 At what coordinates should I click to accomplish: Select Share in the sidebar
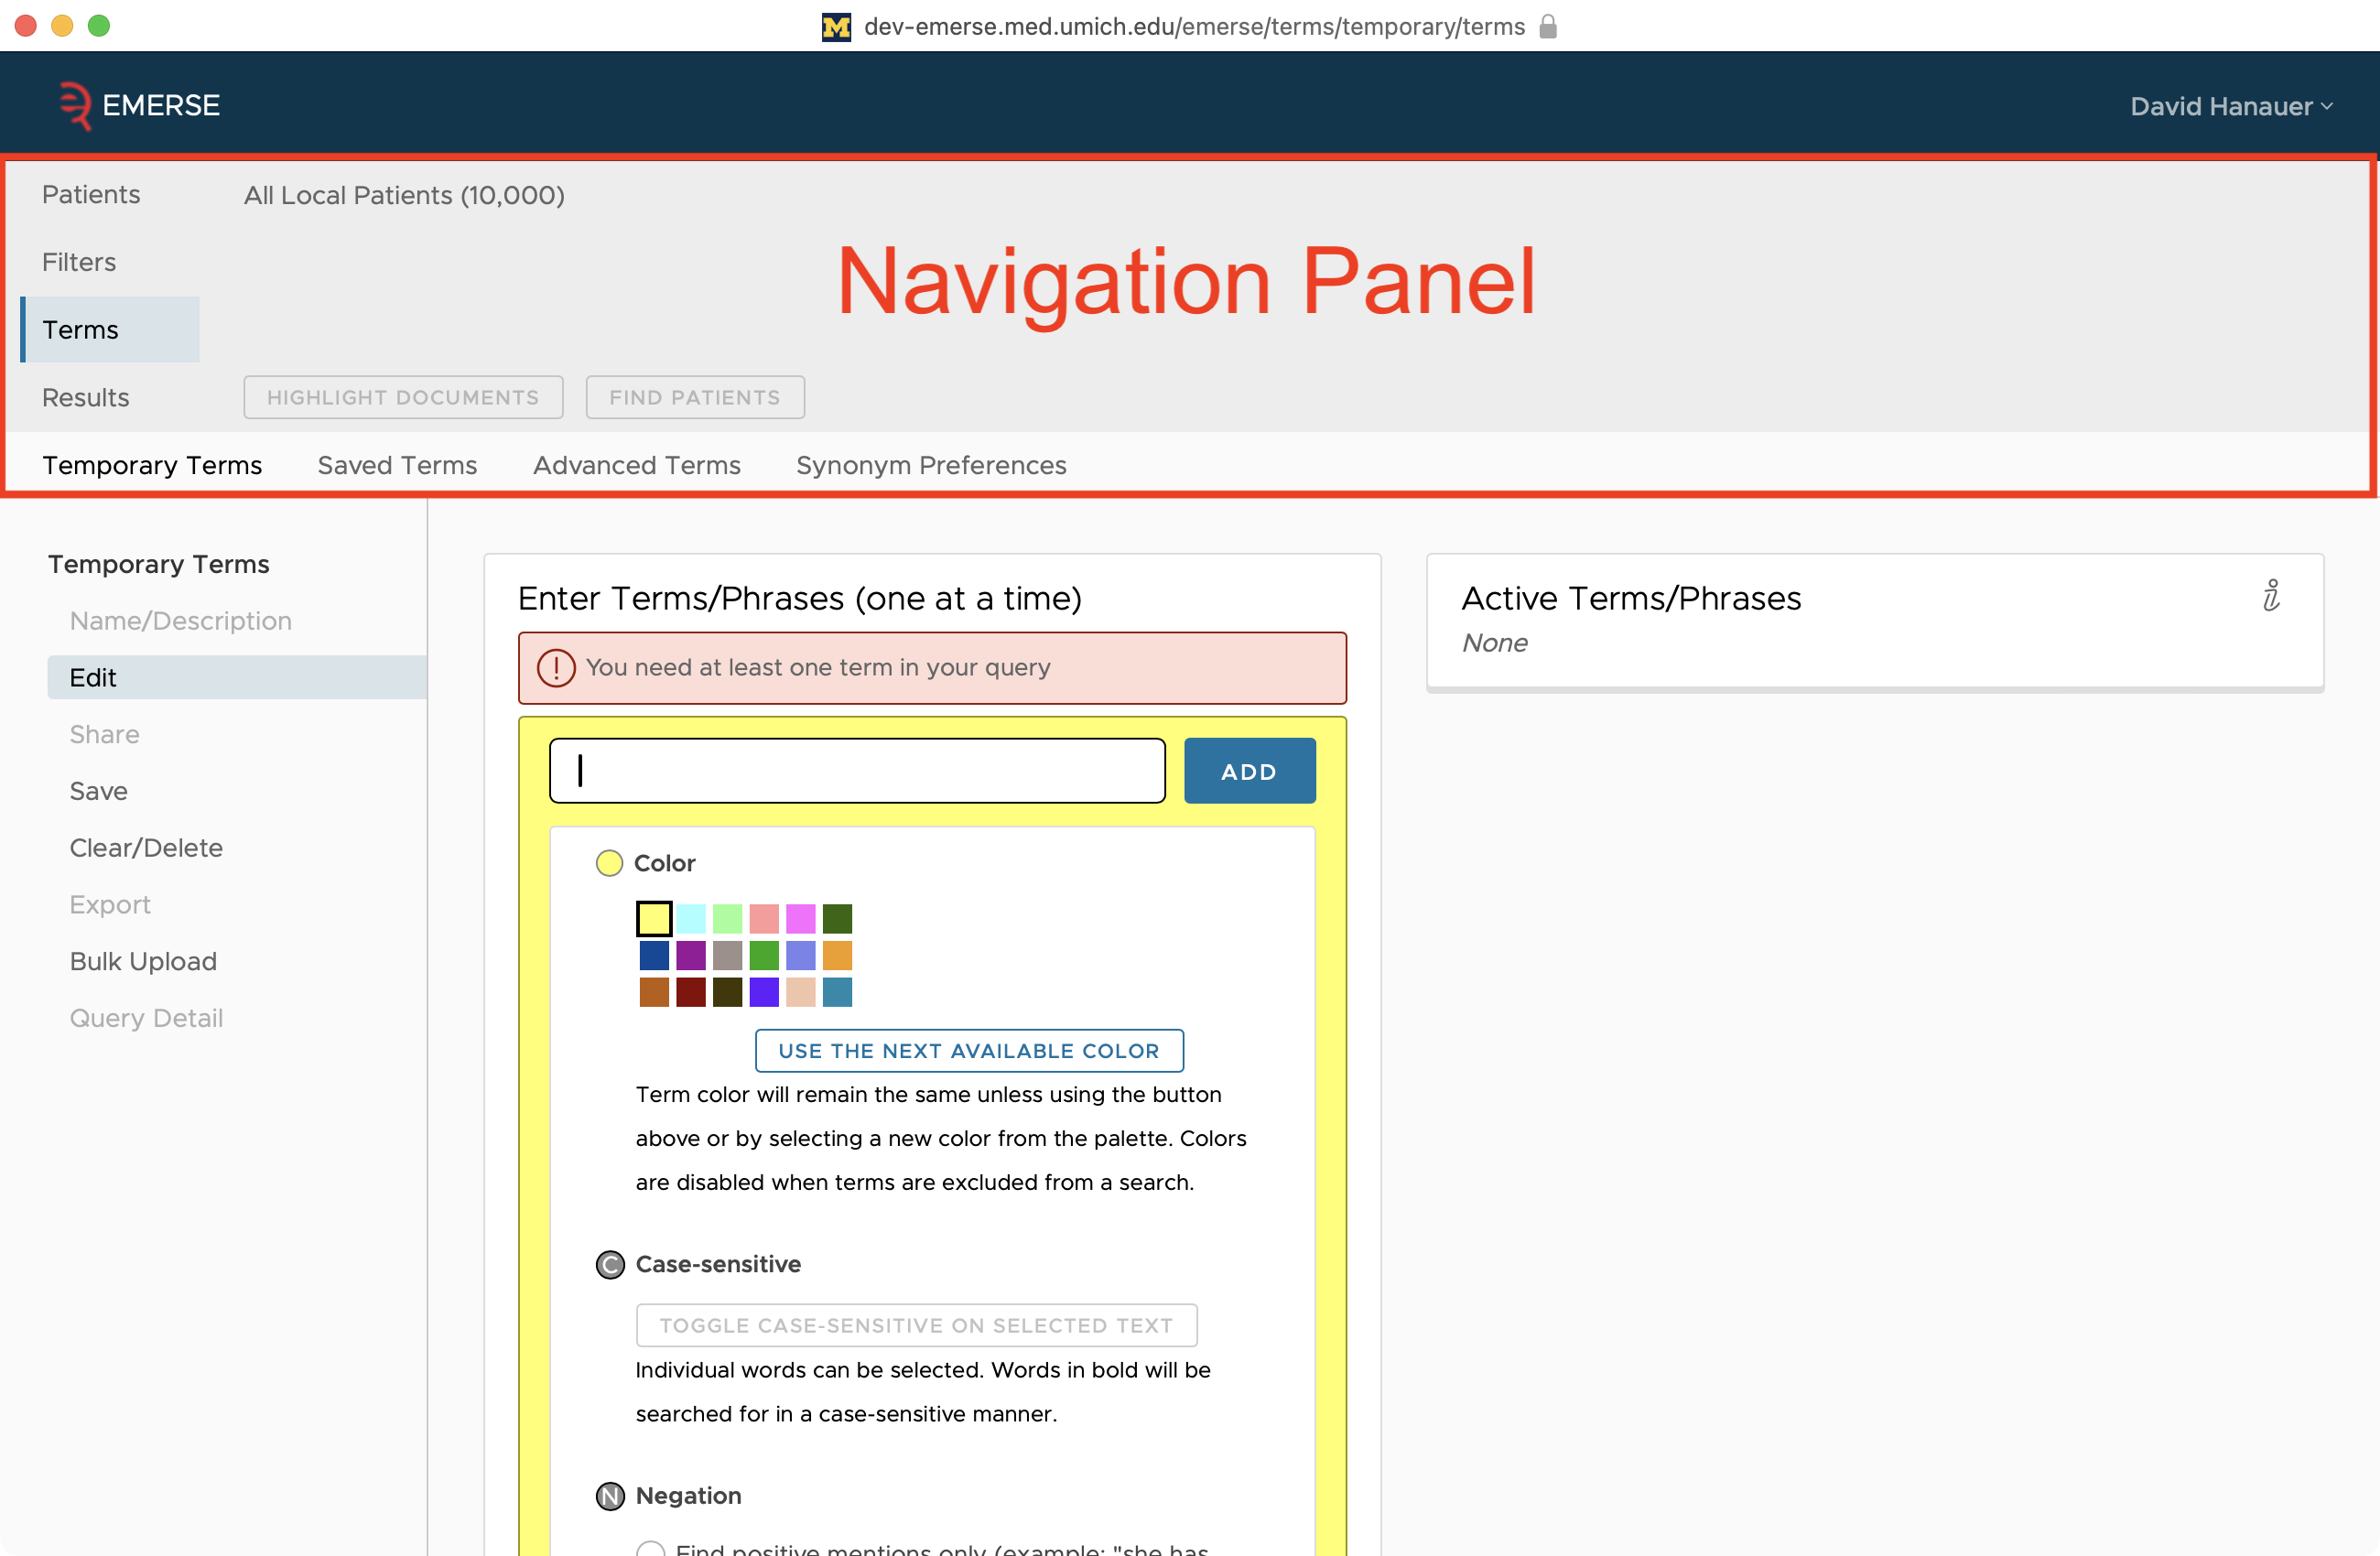pos(104,735)
